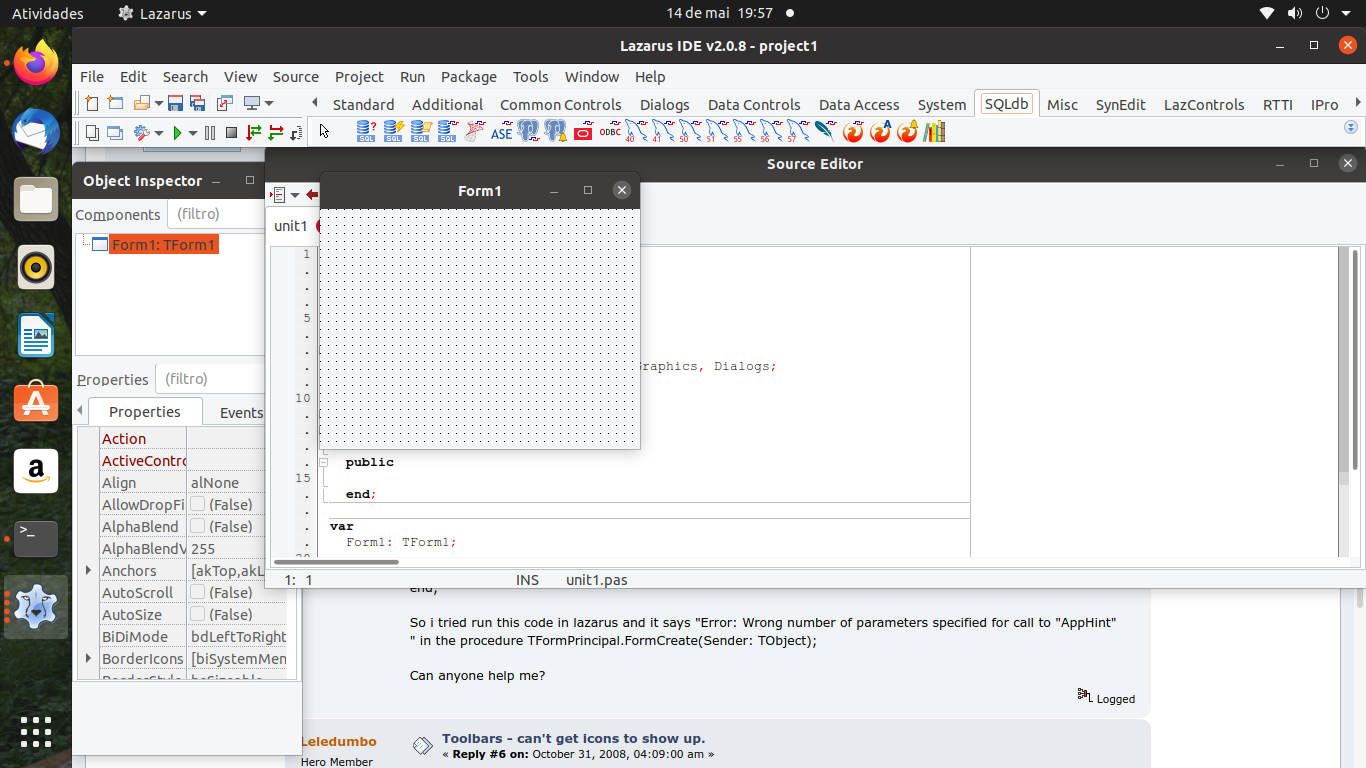Switch to the Data Access palette tab
Image resolution: width=1366 pixels, height=768 pixels.
click(858, 105)
